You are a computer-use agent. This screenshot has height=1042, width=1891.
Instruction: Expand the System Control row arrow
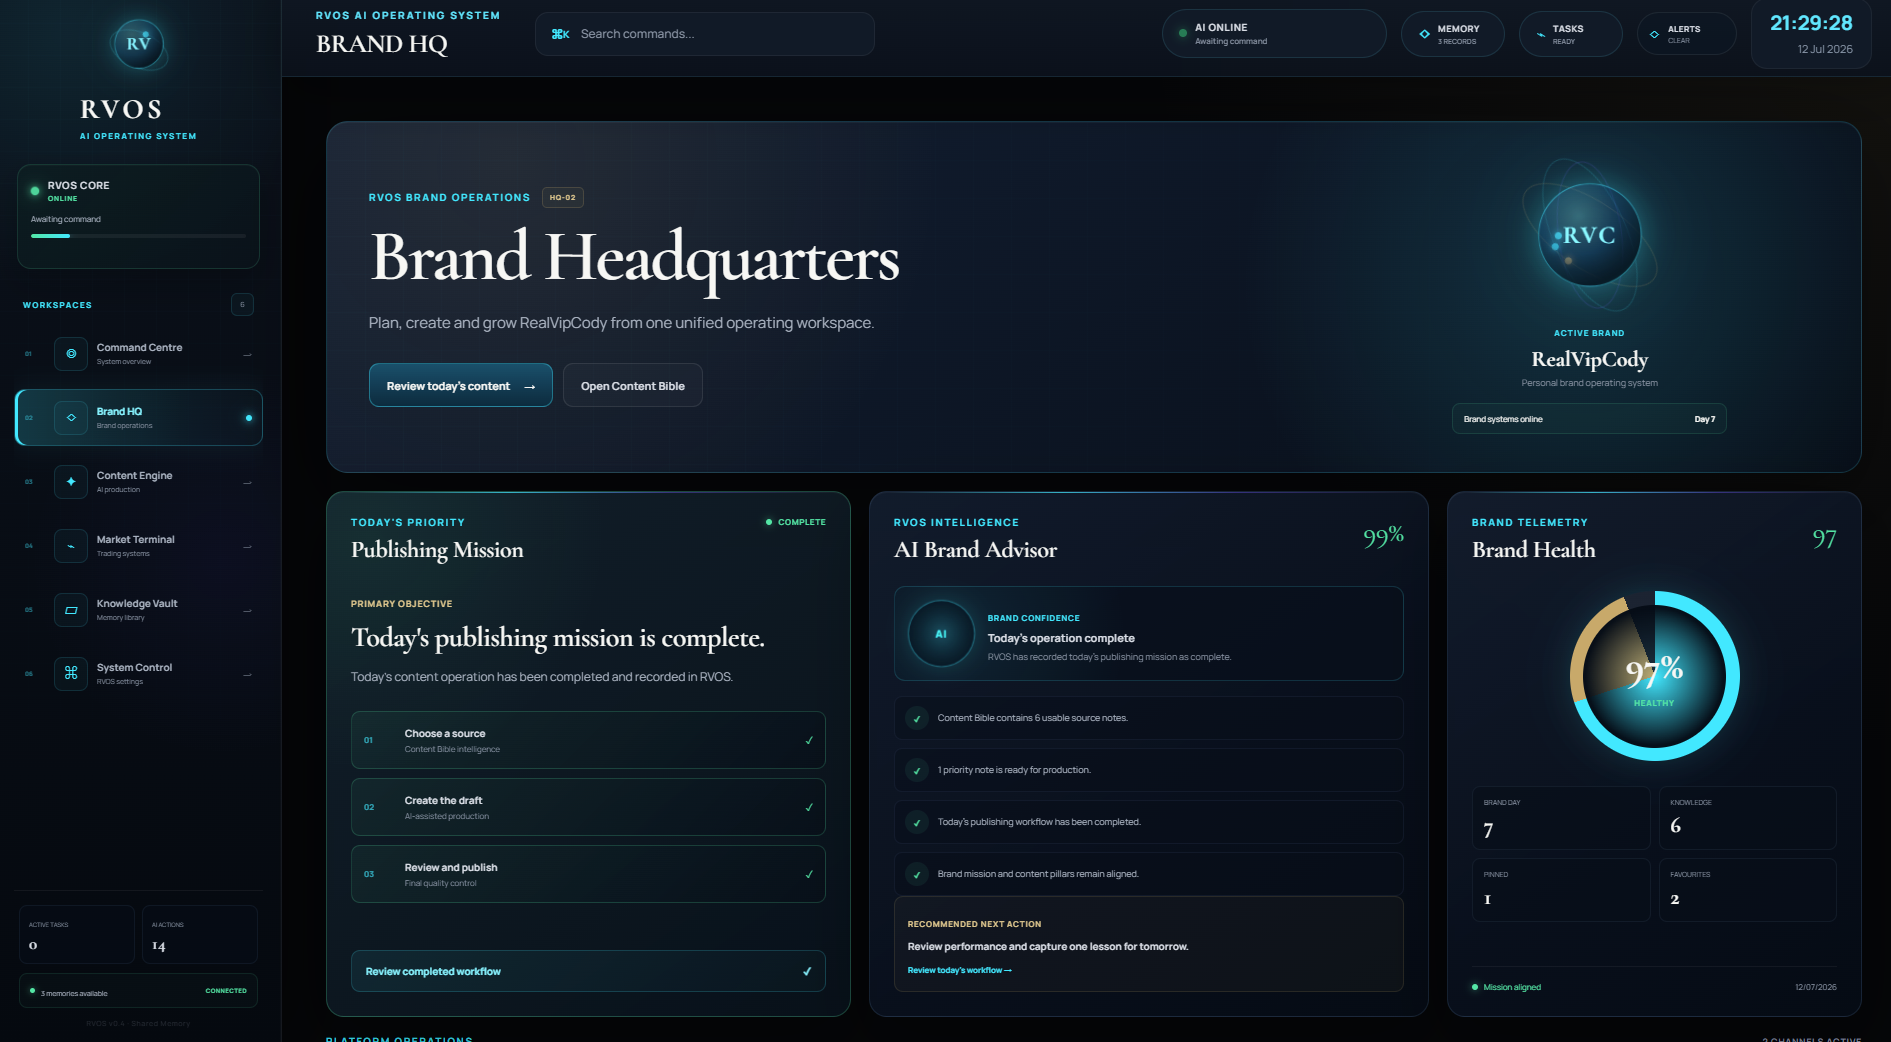(247, 675)
